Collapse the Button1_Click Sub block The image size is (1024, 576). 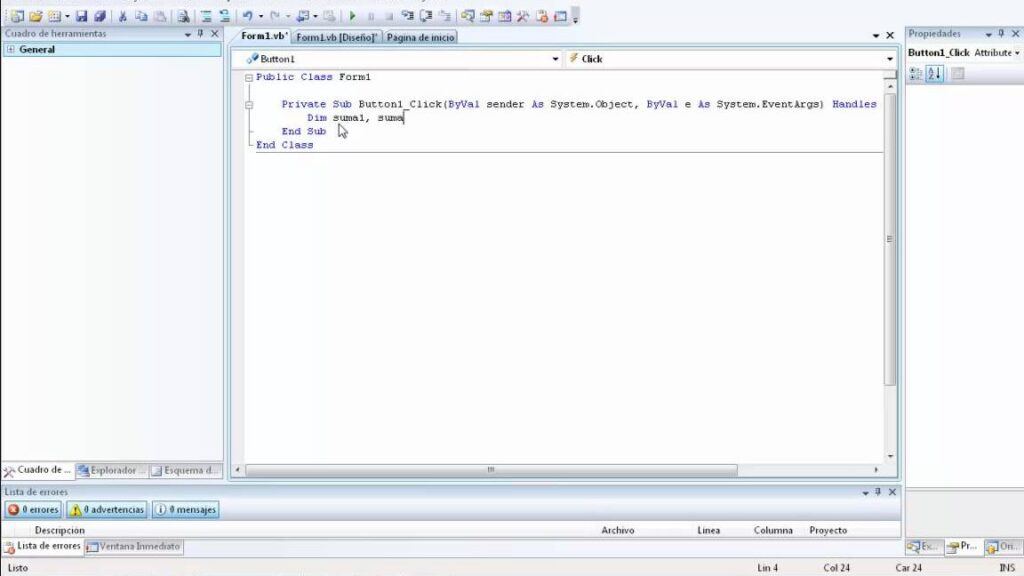[249, 105]
